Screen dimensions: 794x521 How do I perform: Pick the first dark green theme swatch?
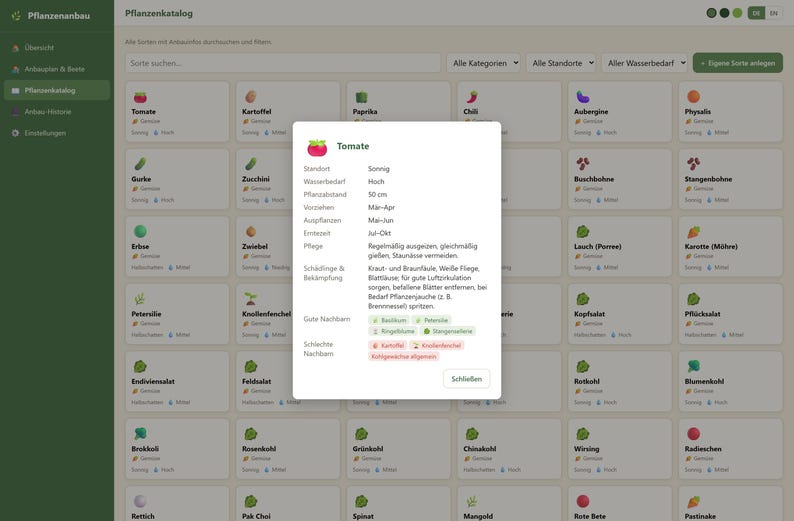tap(711, 13)
